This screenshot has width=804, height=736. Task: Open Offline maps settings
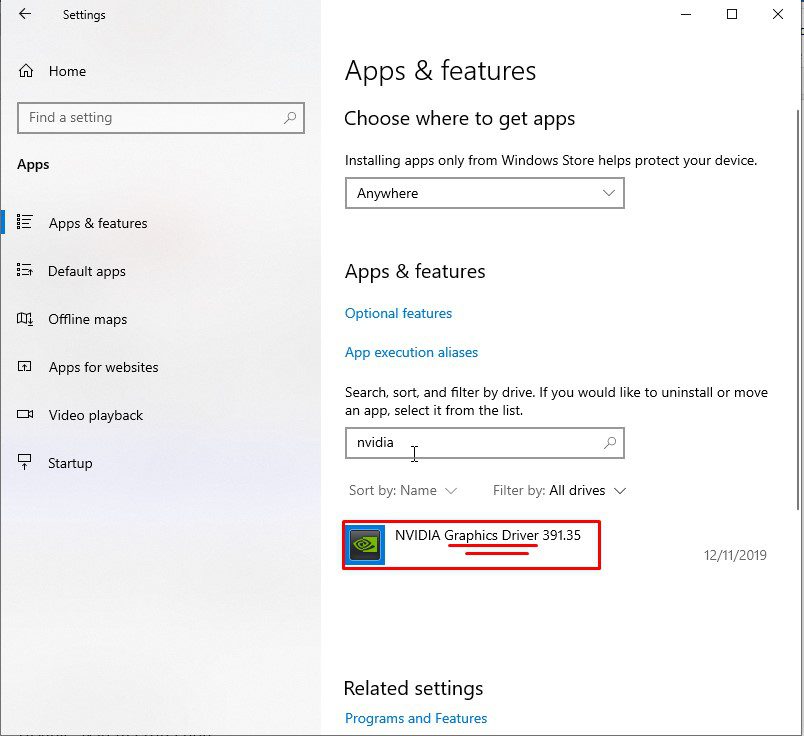pyautogui.click(x=88, y=319)
